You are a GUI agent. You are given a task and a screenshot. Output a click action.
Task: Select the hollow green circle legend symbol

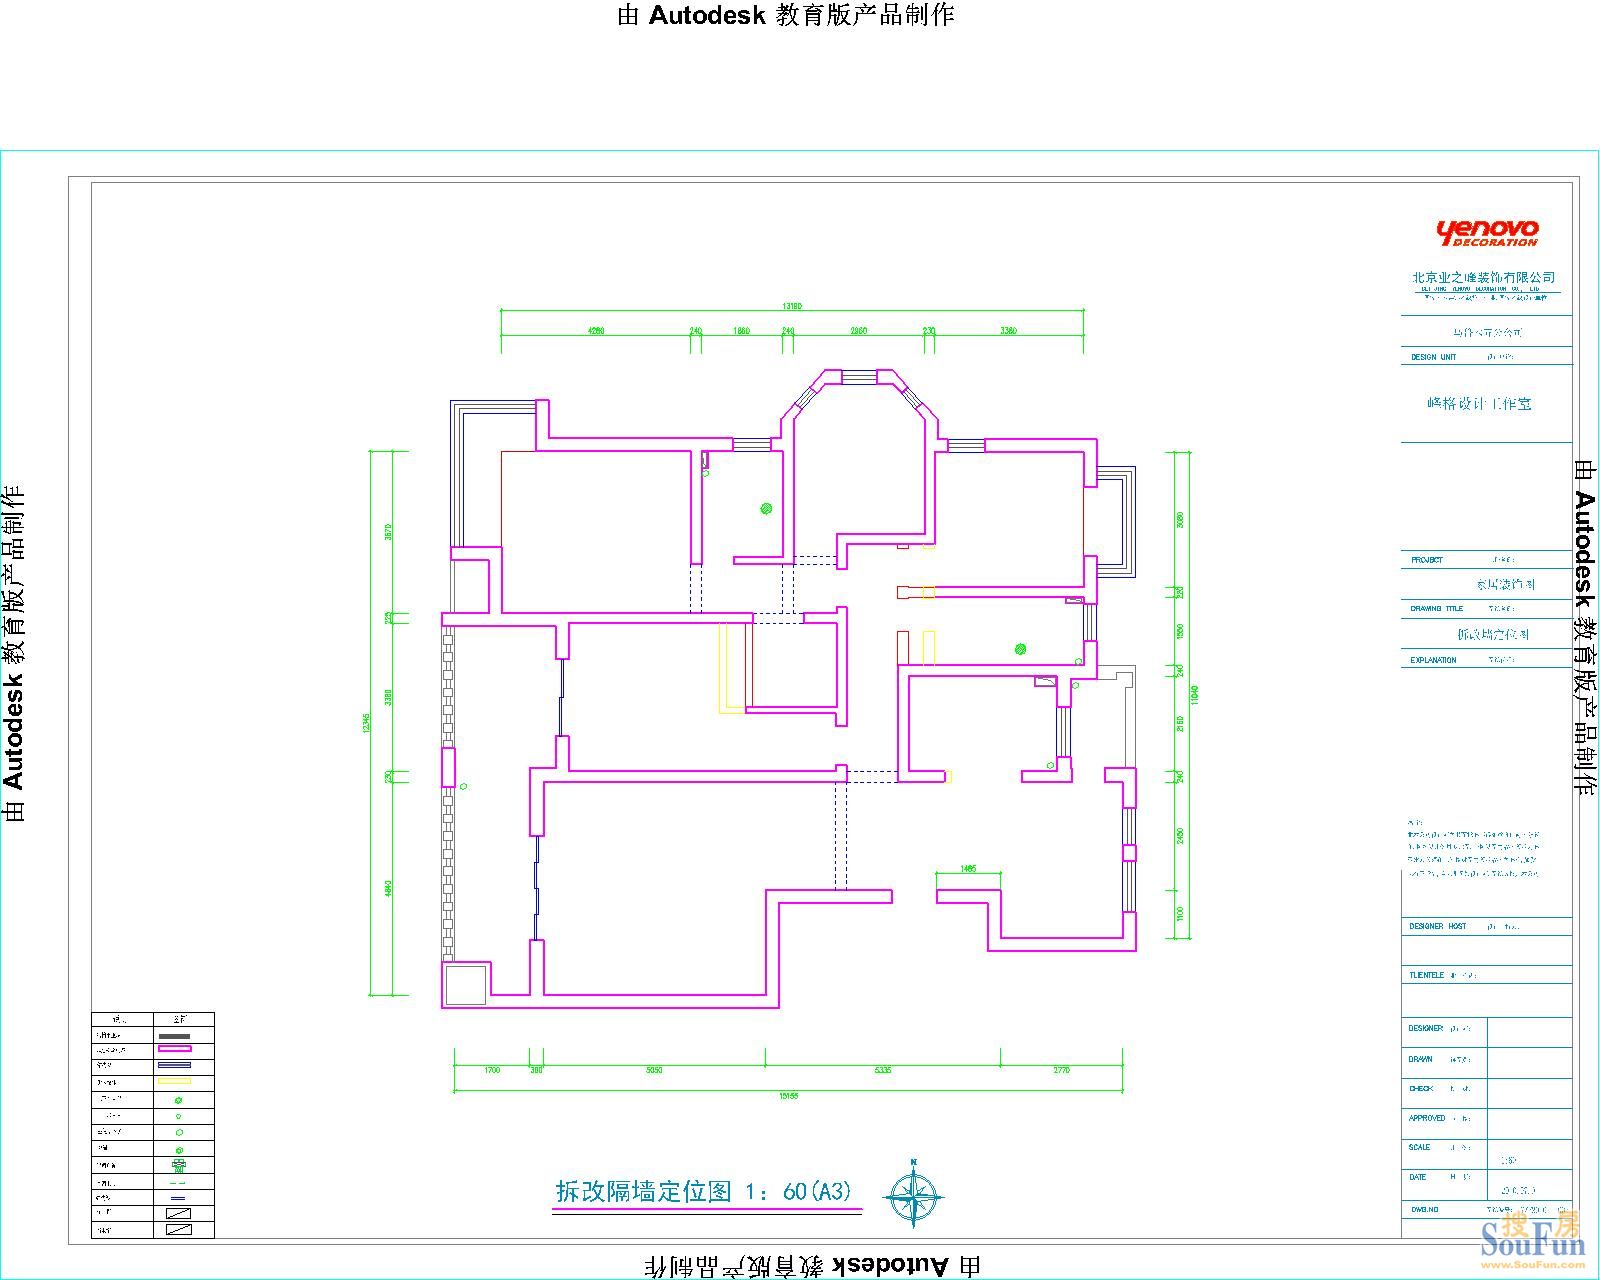(179, 1132)
